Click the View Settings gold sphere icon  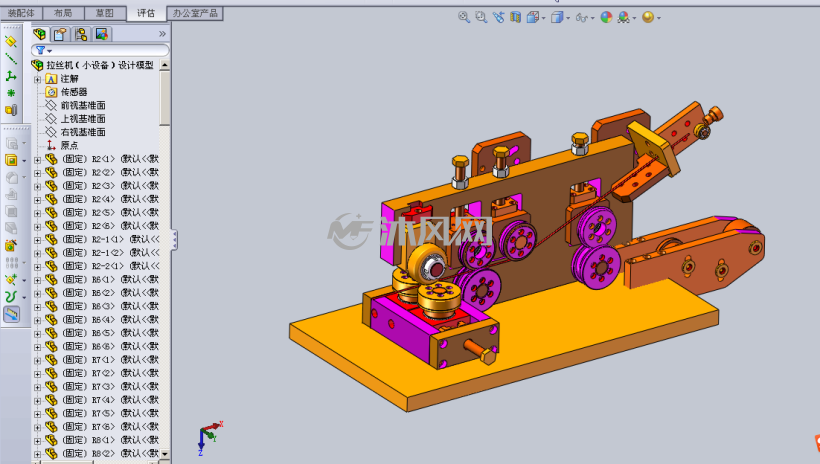[x=648, y=17]
